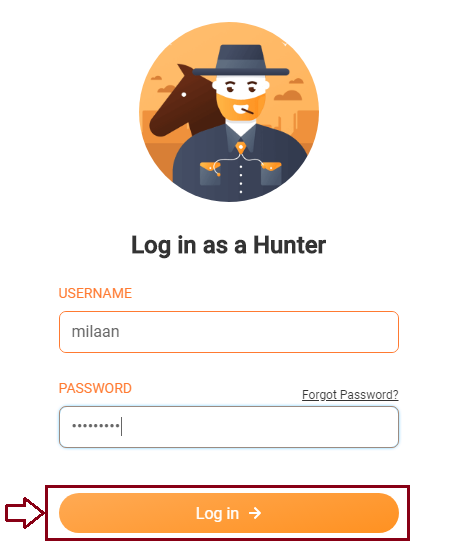
Task: Click the right arrow icon inside Log in
Action: pos(255,513)
